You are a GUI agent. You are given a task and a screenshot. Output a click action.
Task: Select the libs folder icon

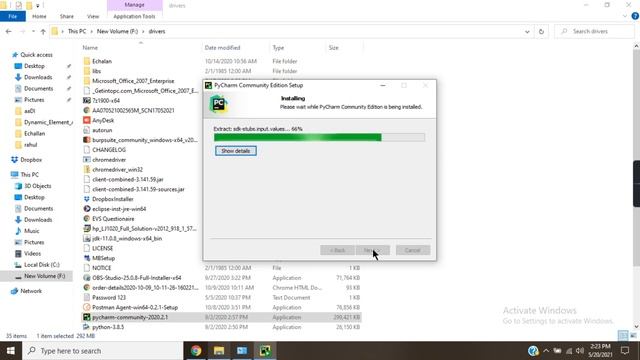click(87, 71)
